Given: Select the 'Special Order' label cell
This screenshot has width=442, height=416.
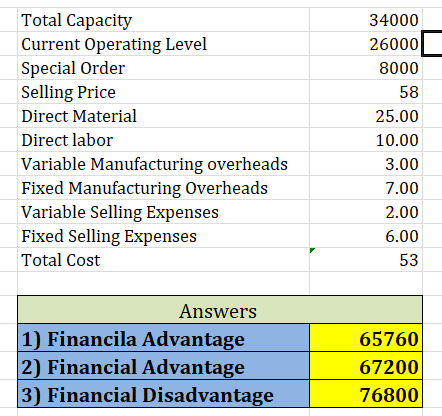Looking at the screenshot, I should (163, 68).
